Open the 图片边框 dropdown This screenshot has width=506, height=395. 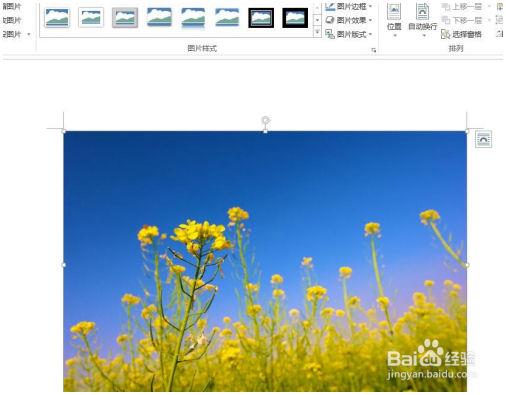(349, 6)
